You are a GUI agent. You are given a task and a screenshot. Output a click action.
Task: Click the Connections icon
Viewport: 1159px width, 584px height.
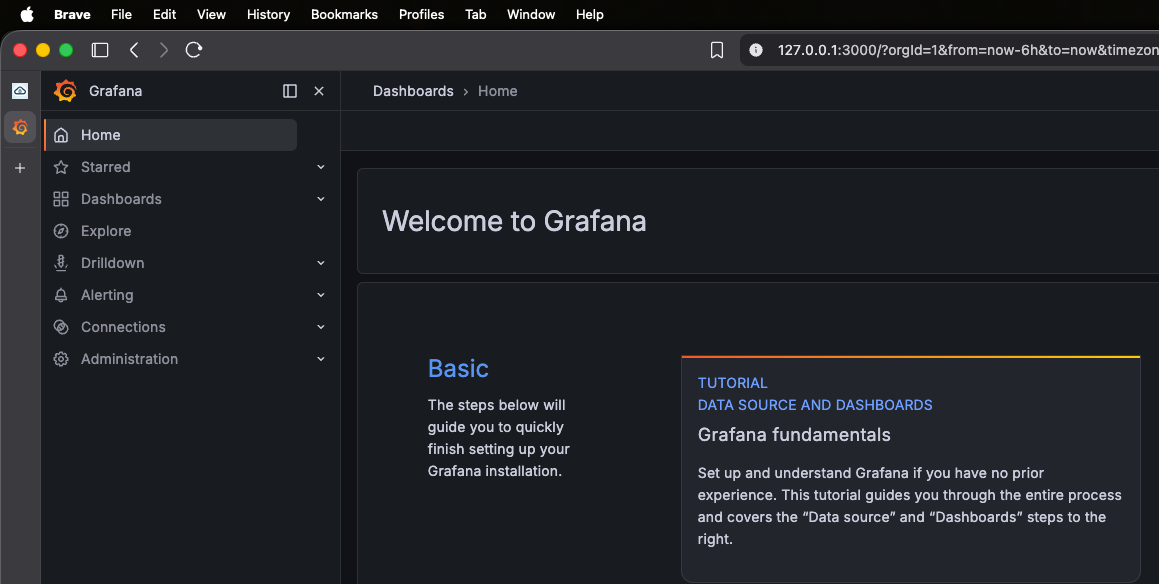[61, 327]
